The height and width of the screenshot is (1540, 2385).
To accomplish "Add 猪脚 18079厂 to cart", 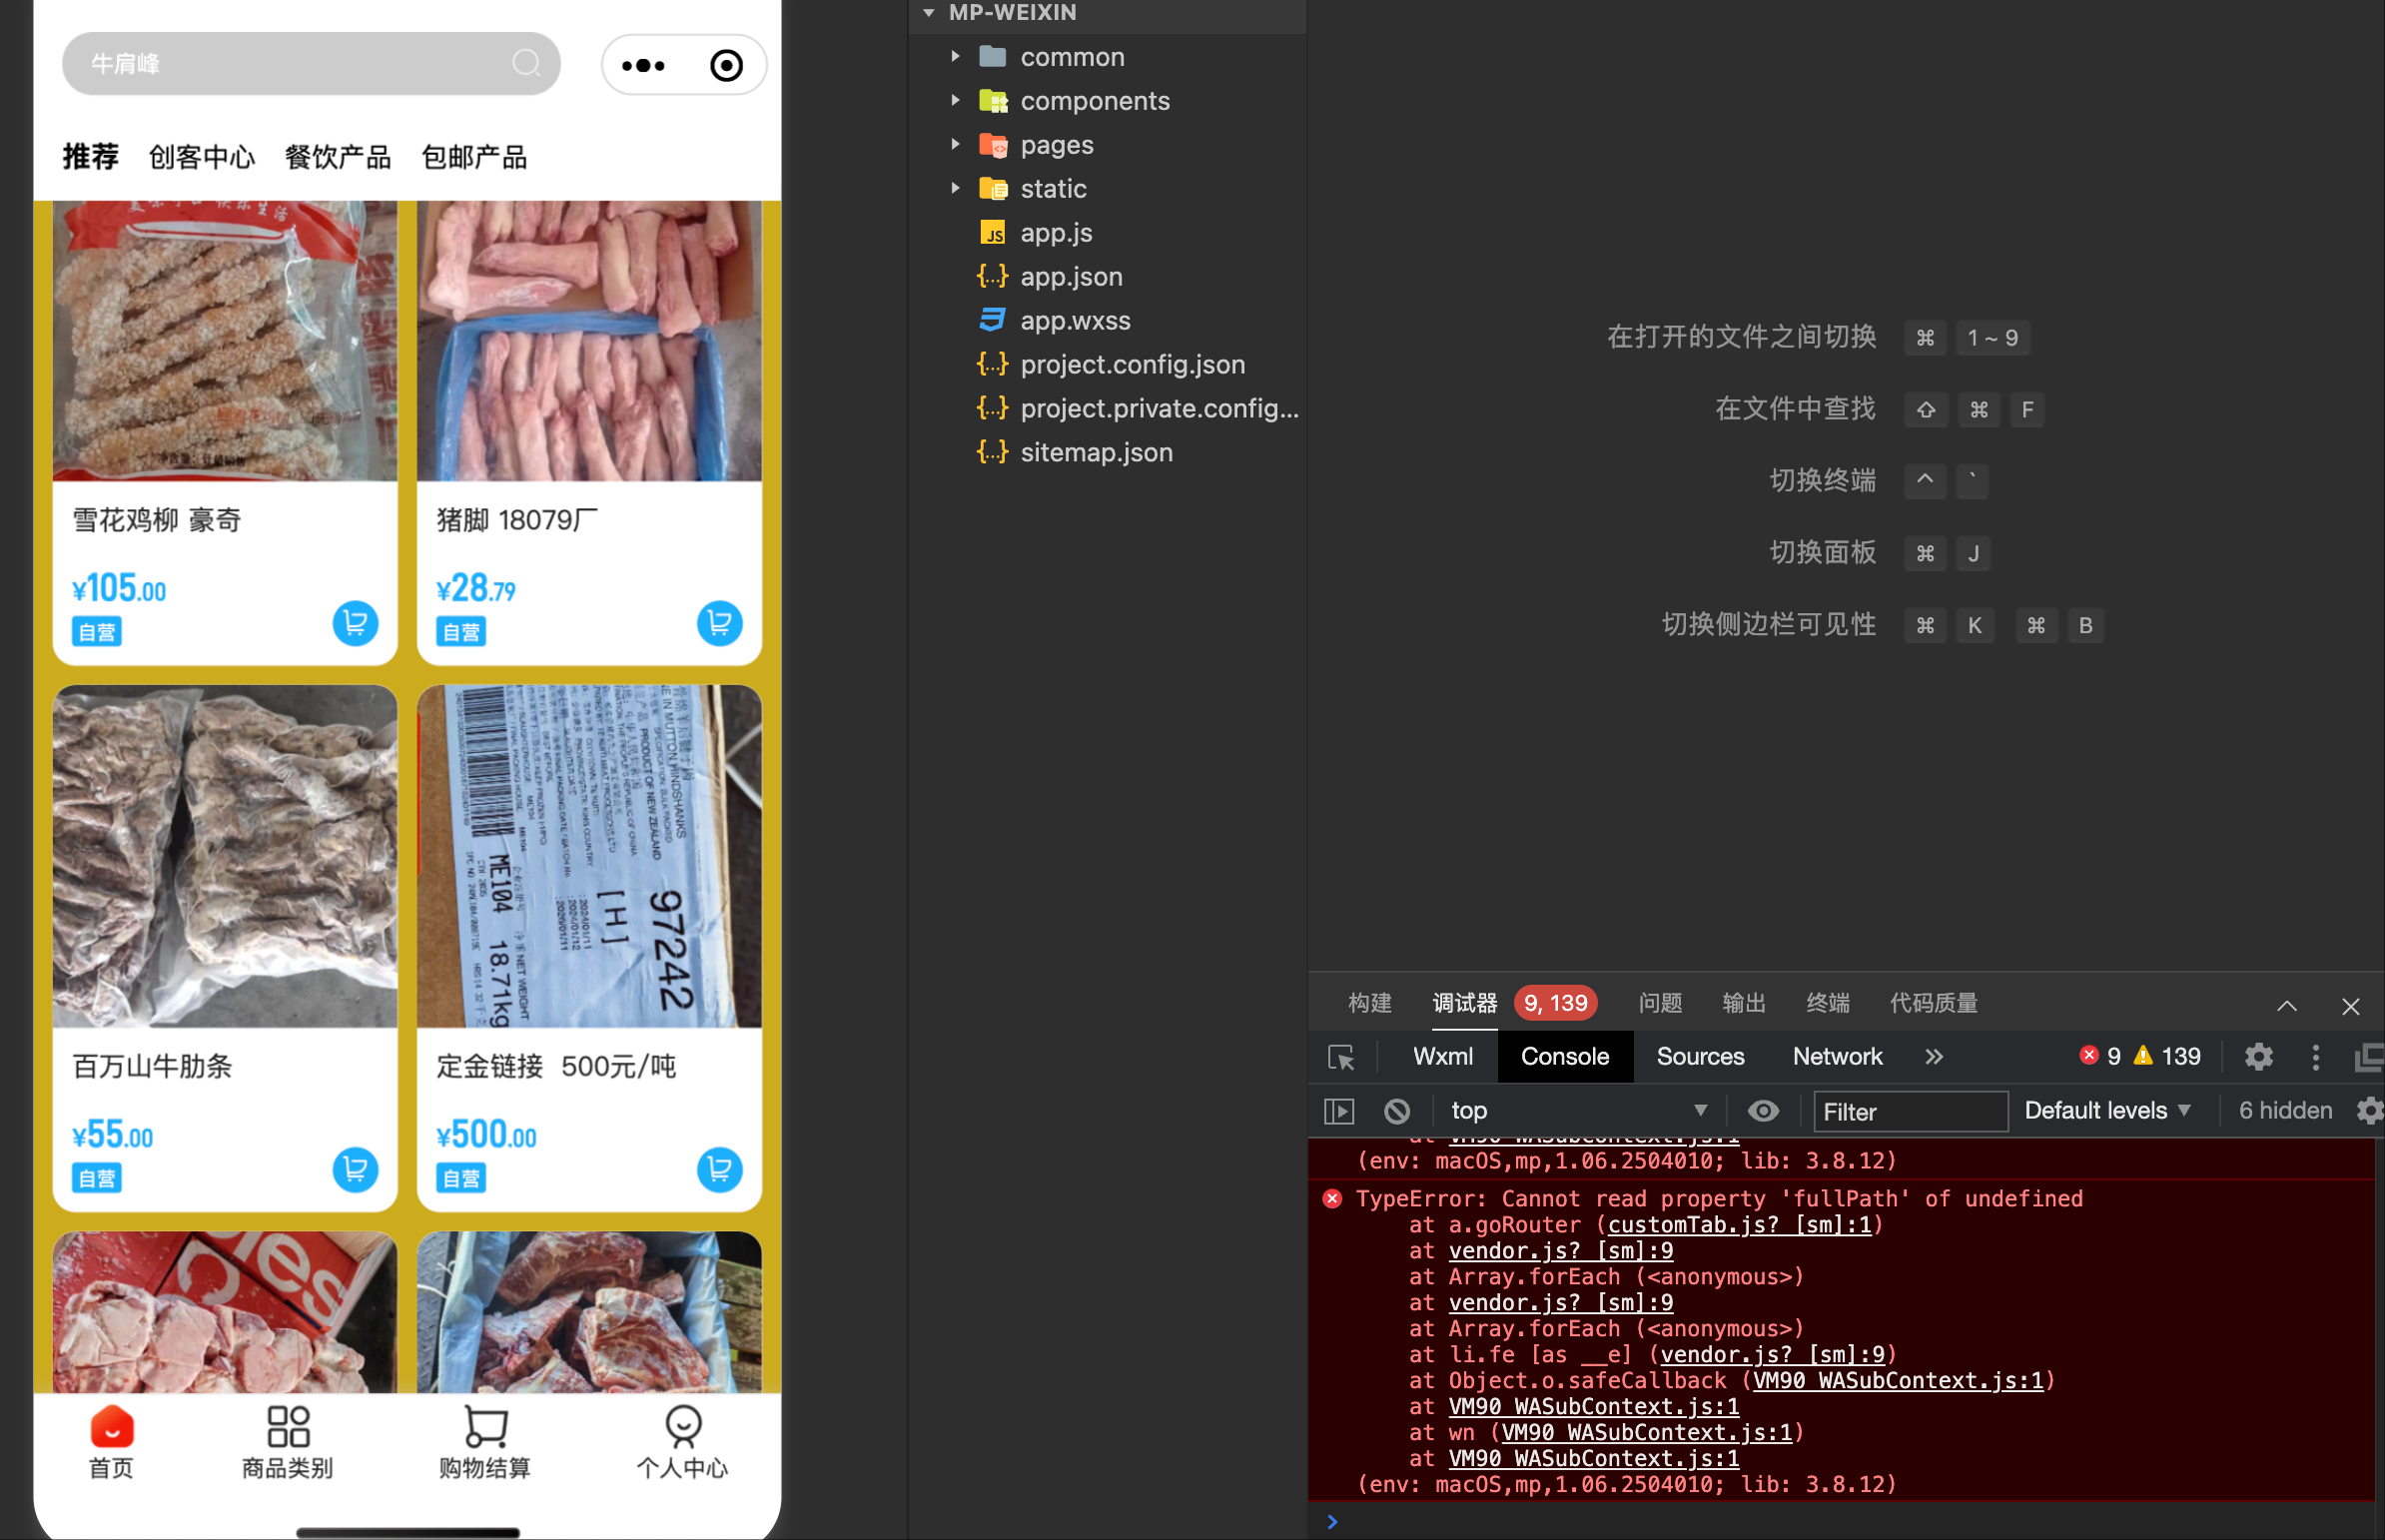I will click(719, 623).
